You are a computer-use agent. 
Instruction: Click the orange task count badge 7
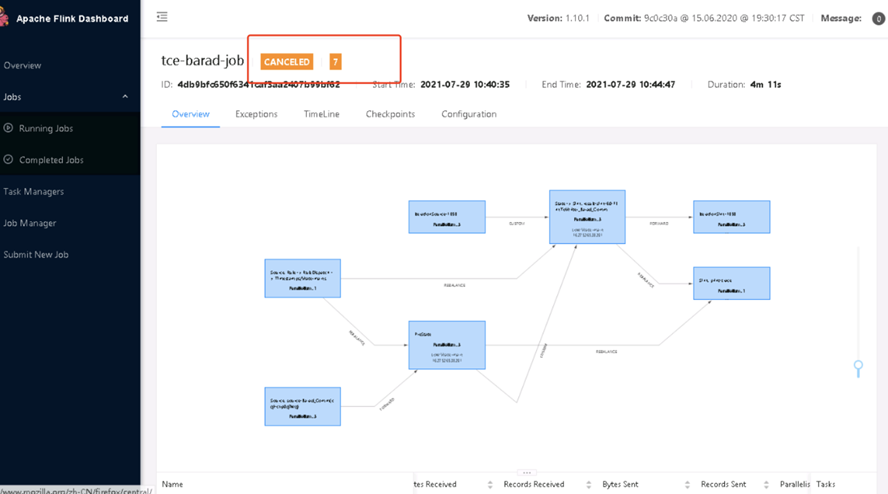pyautogui.click(x=335, y=62)
